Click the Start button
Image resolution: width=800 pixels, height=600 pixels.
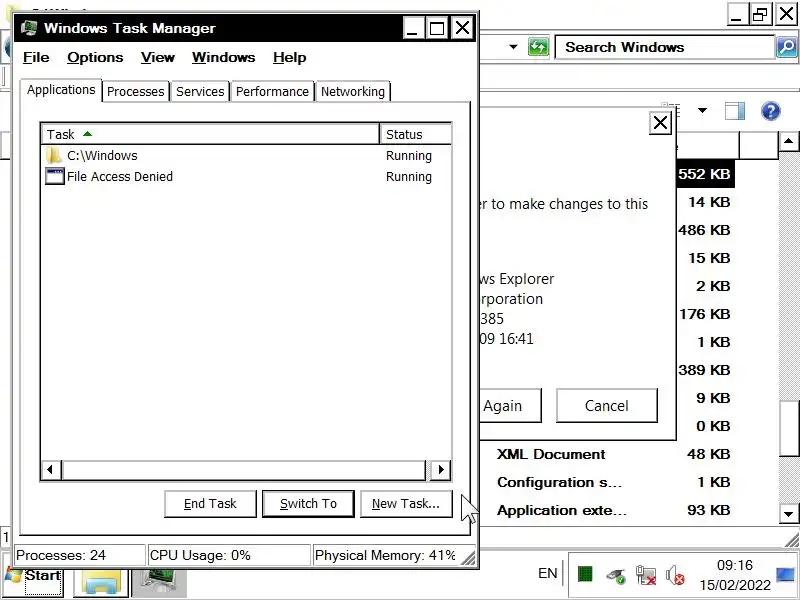click(34, 580)
